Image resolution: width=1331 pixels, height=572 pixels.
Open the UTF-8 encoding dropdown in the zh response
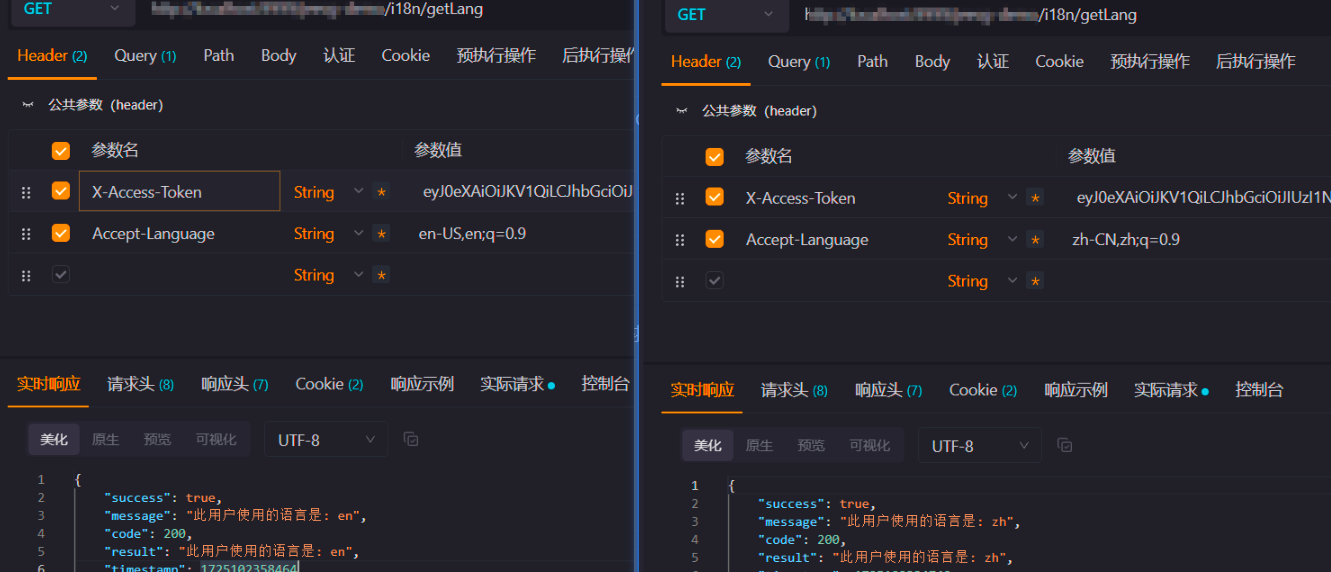point(979,445)
